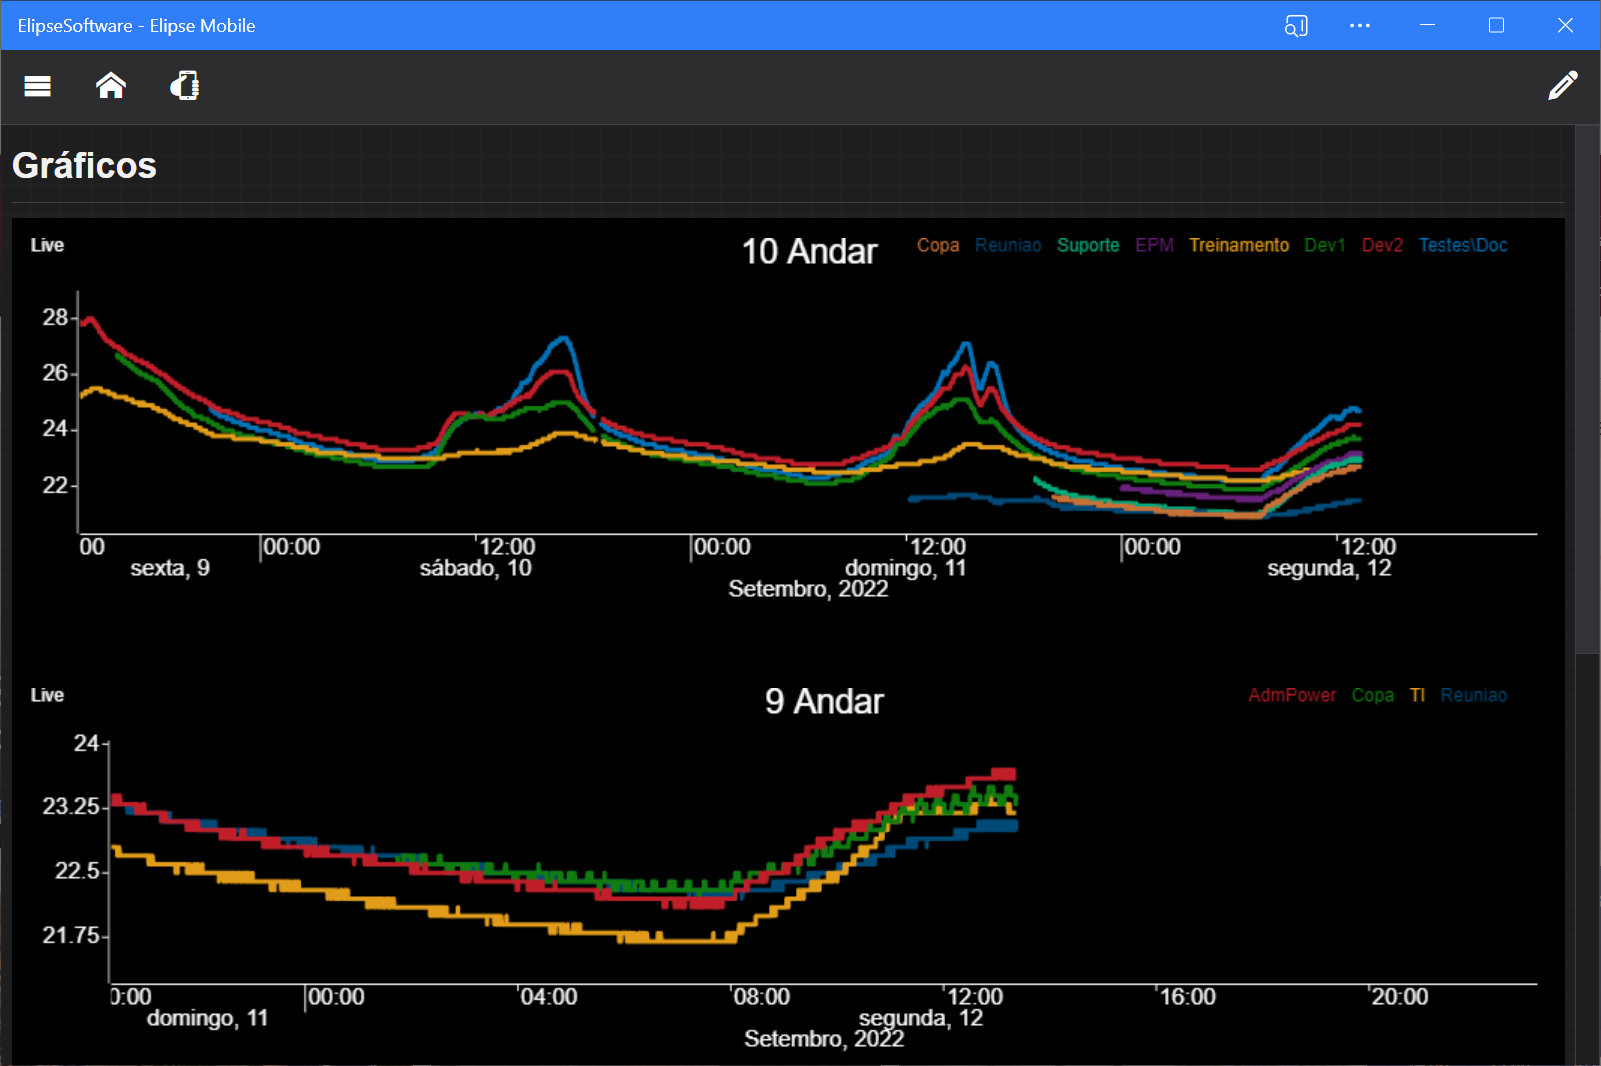Hide the Testes\Doc series

pyautogui.click(x=1463, y=245)
